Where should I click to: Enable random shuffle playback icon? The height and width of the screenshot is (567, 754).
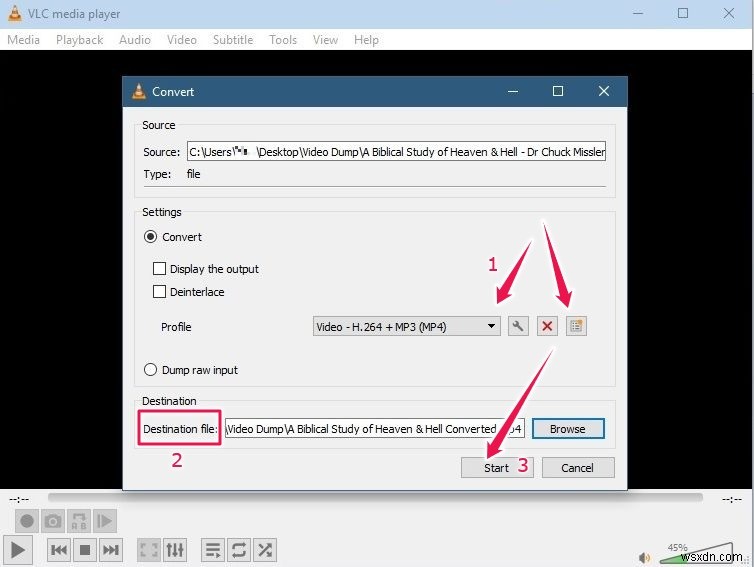click(264, 550)
